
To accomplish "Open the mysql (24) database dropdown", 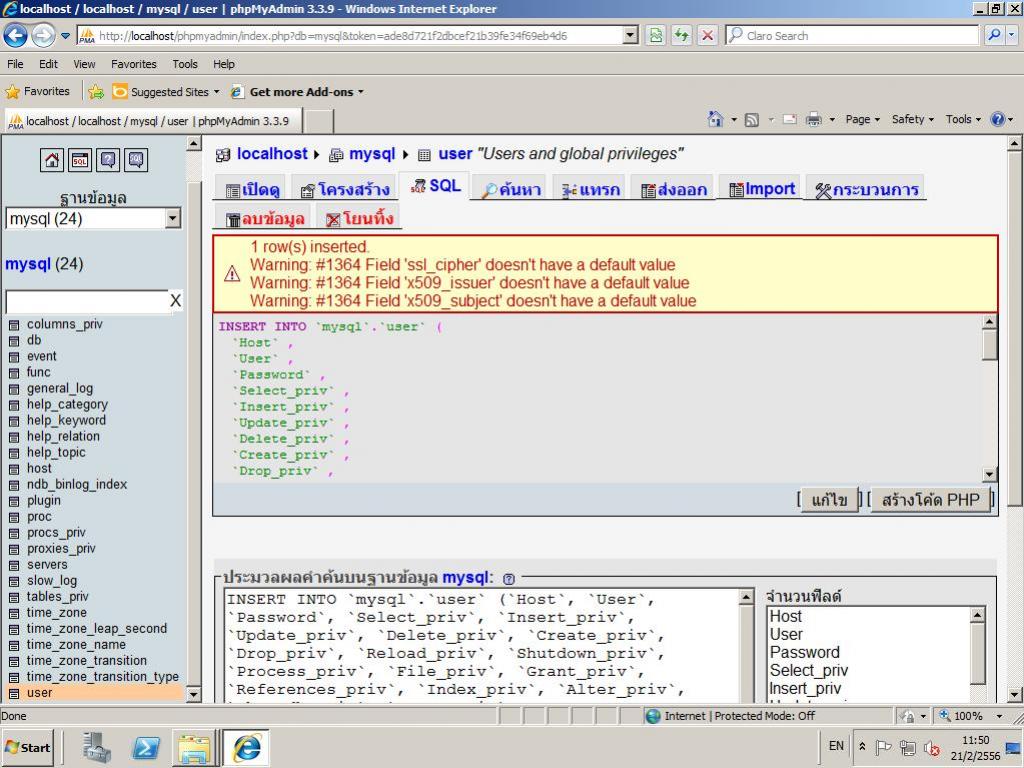I will [172, 219].
